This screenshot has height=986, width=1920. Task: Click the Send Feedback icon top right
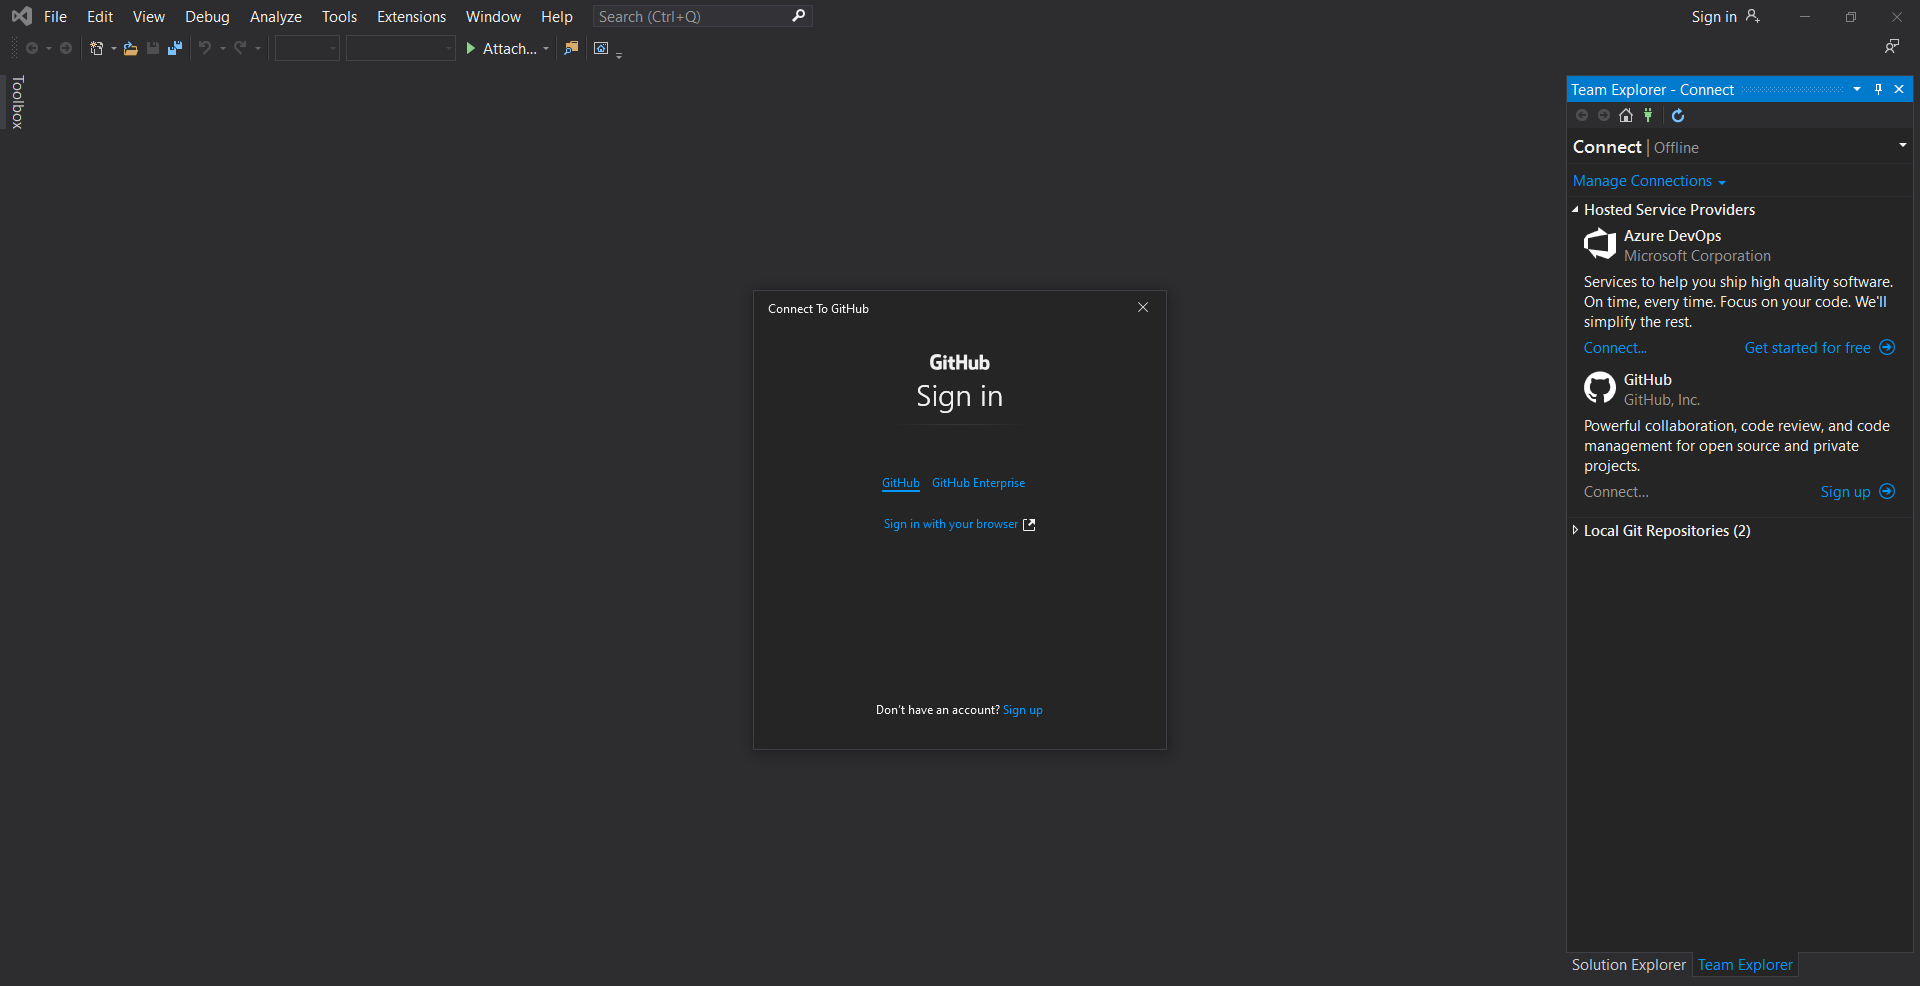tap(1893, 46)
